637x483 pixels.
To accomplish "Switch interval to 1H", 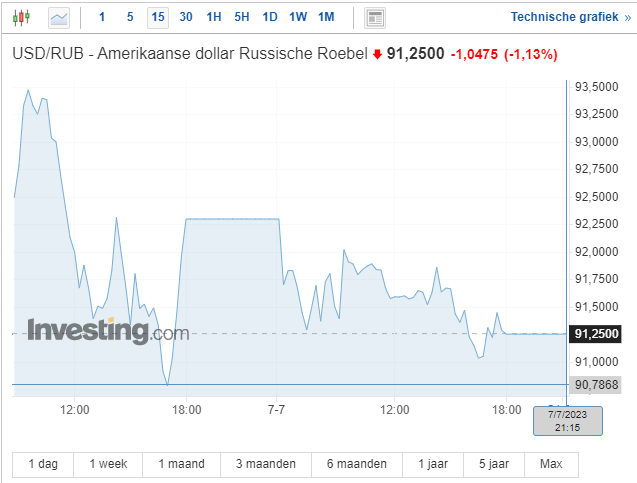I will point(214,17).
